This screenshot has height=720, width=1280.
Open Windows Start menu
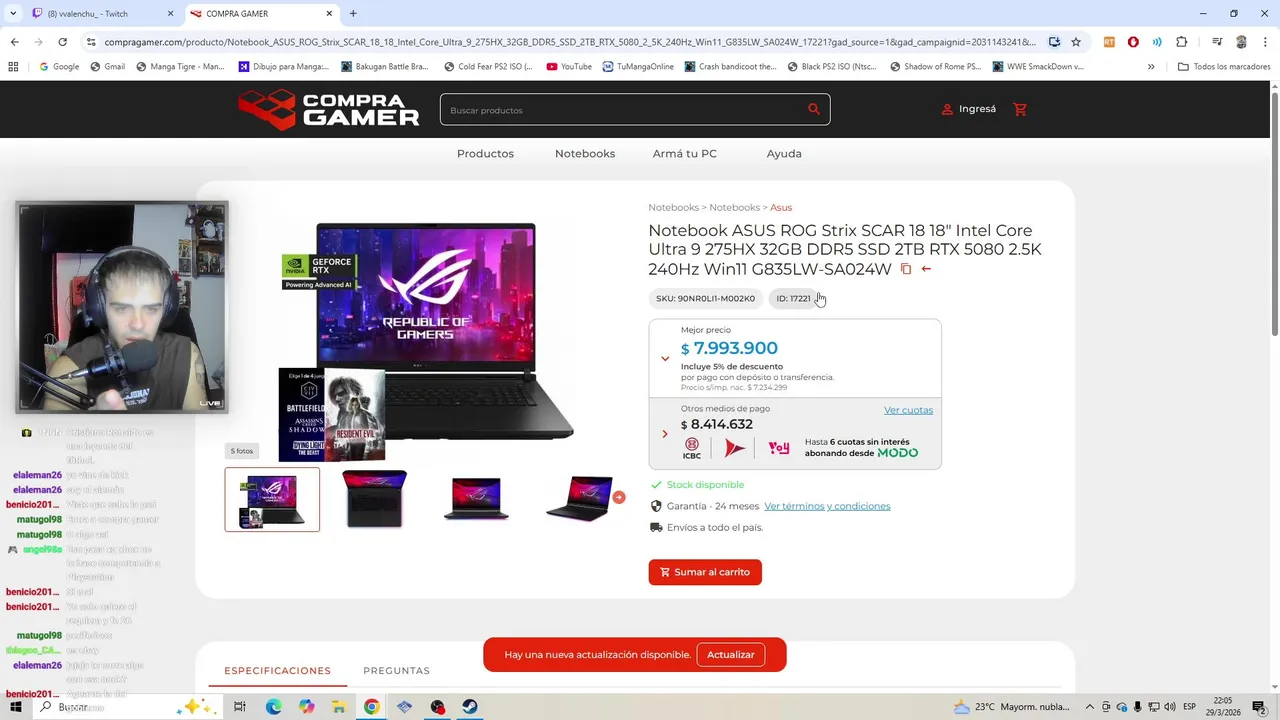15,707
